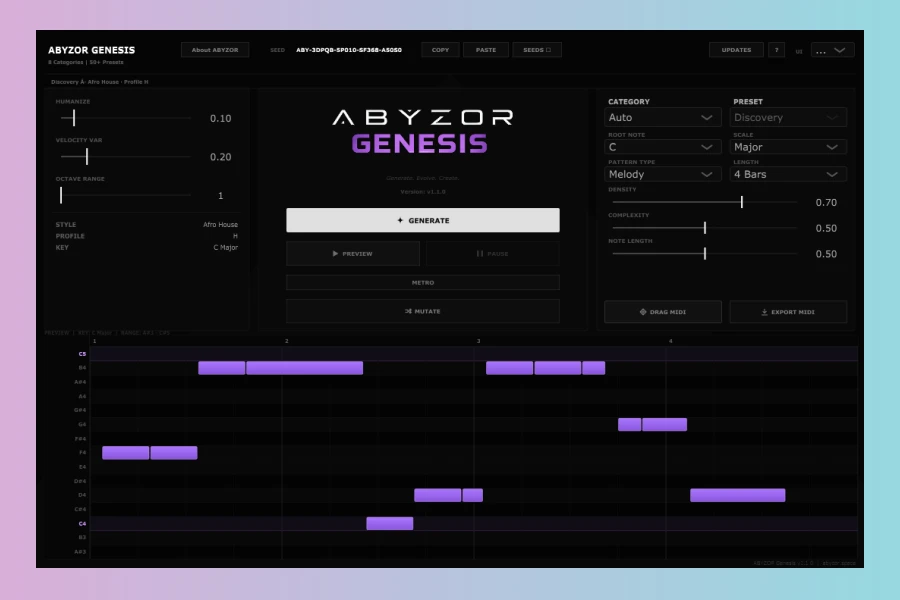
Task: Adjust the Complexity slider
Action: 705,228
